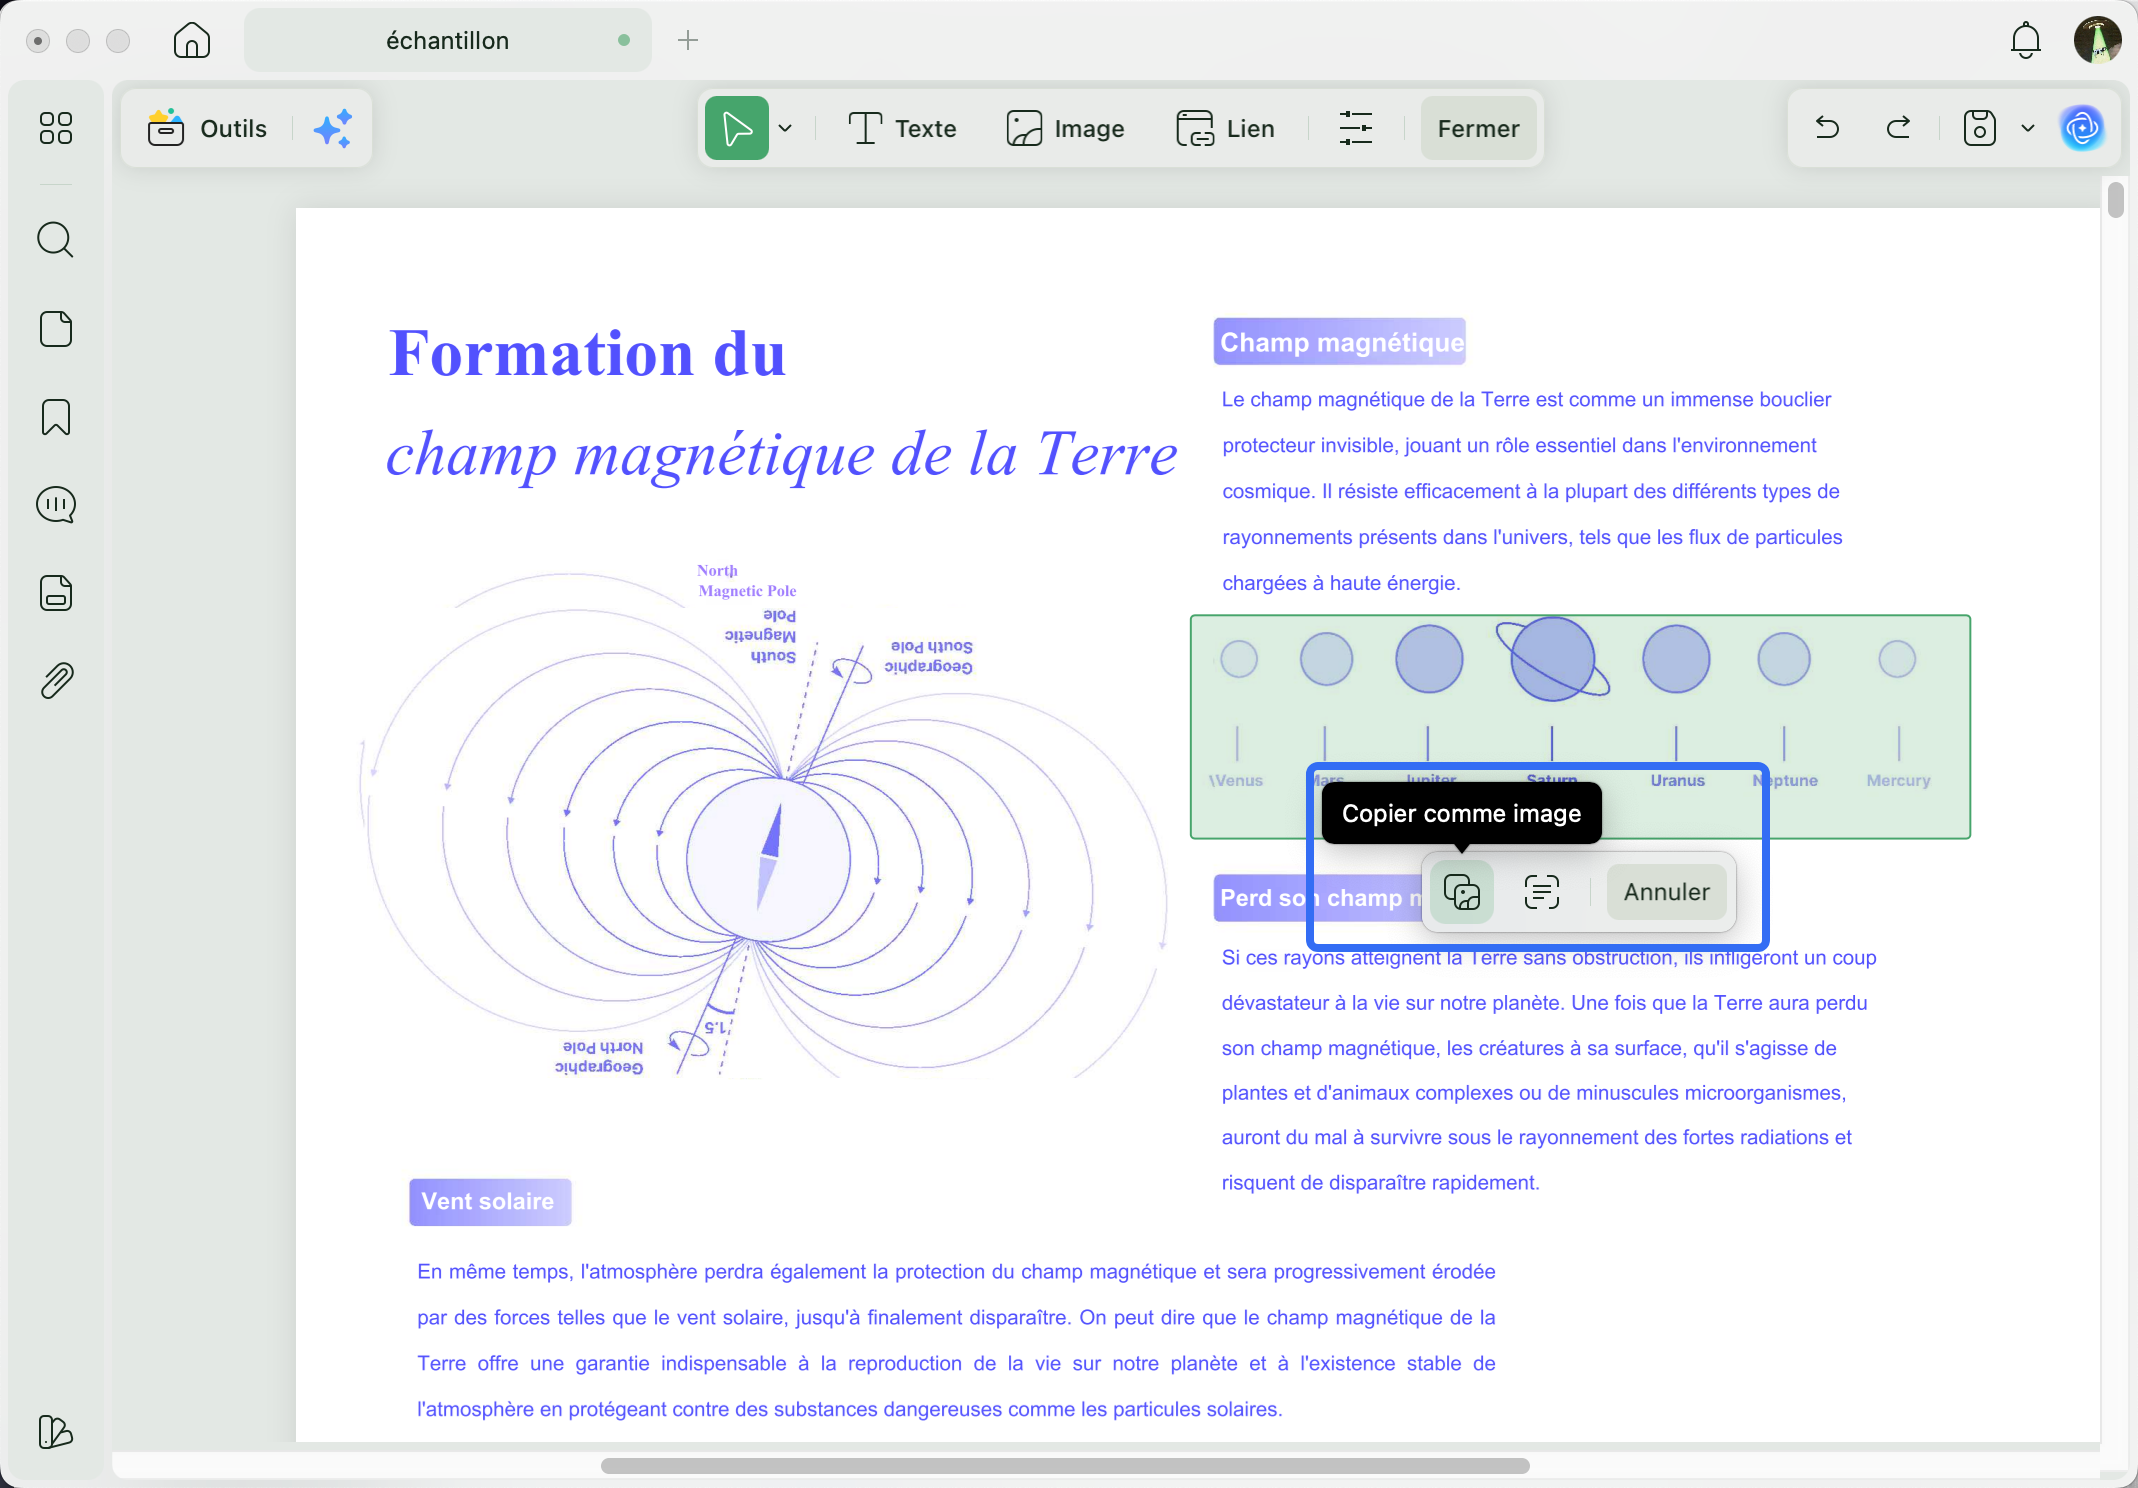Open the page panel icon in sidebar
Viewport: 2138px width, 1488px height.
(56, 329)
